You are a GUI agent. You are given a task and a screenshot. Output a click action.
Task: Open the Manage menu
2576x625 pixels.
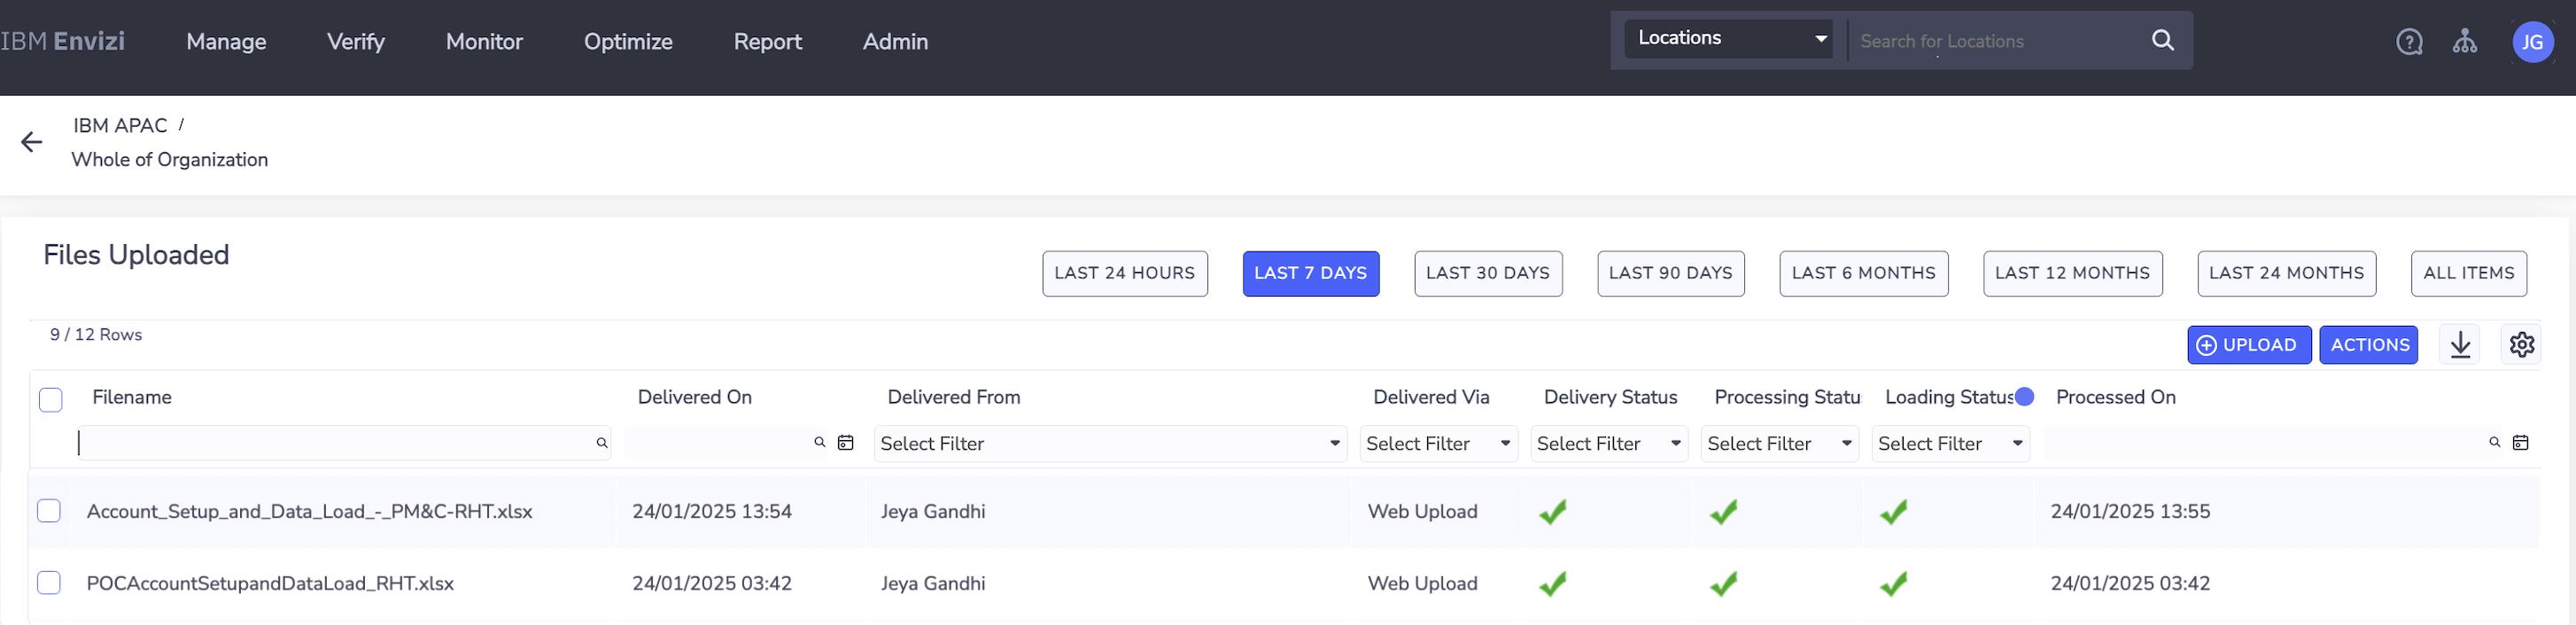[x=226, y=42]
